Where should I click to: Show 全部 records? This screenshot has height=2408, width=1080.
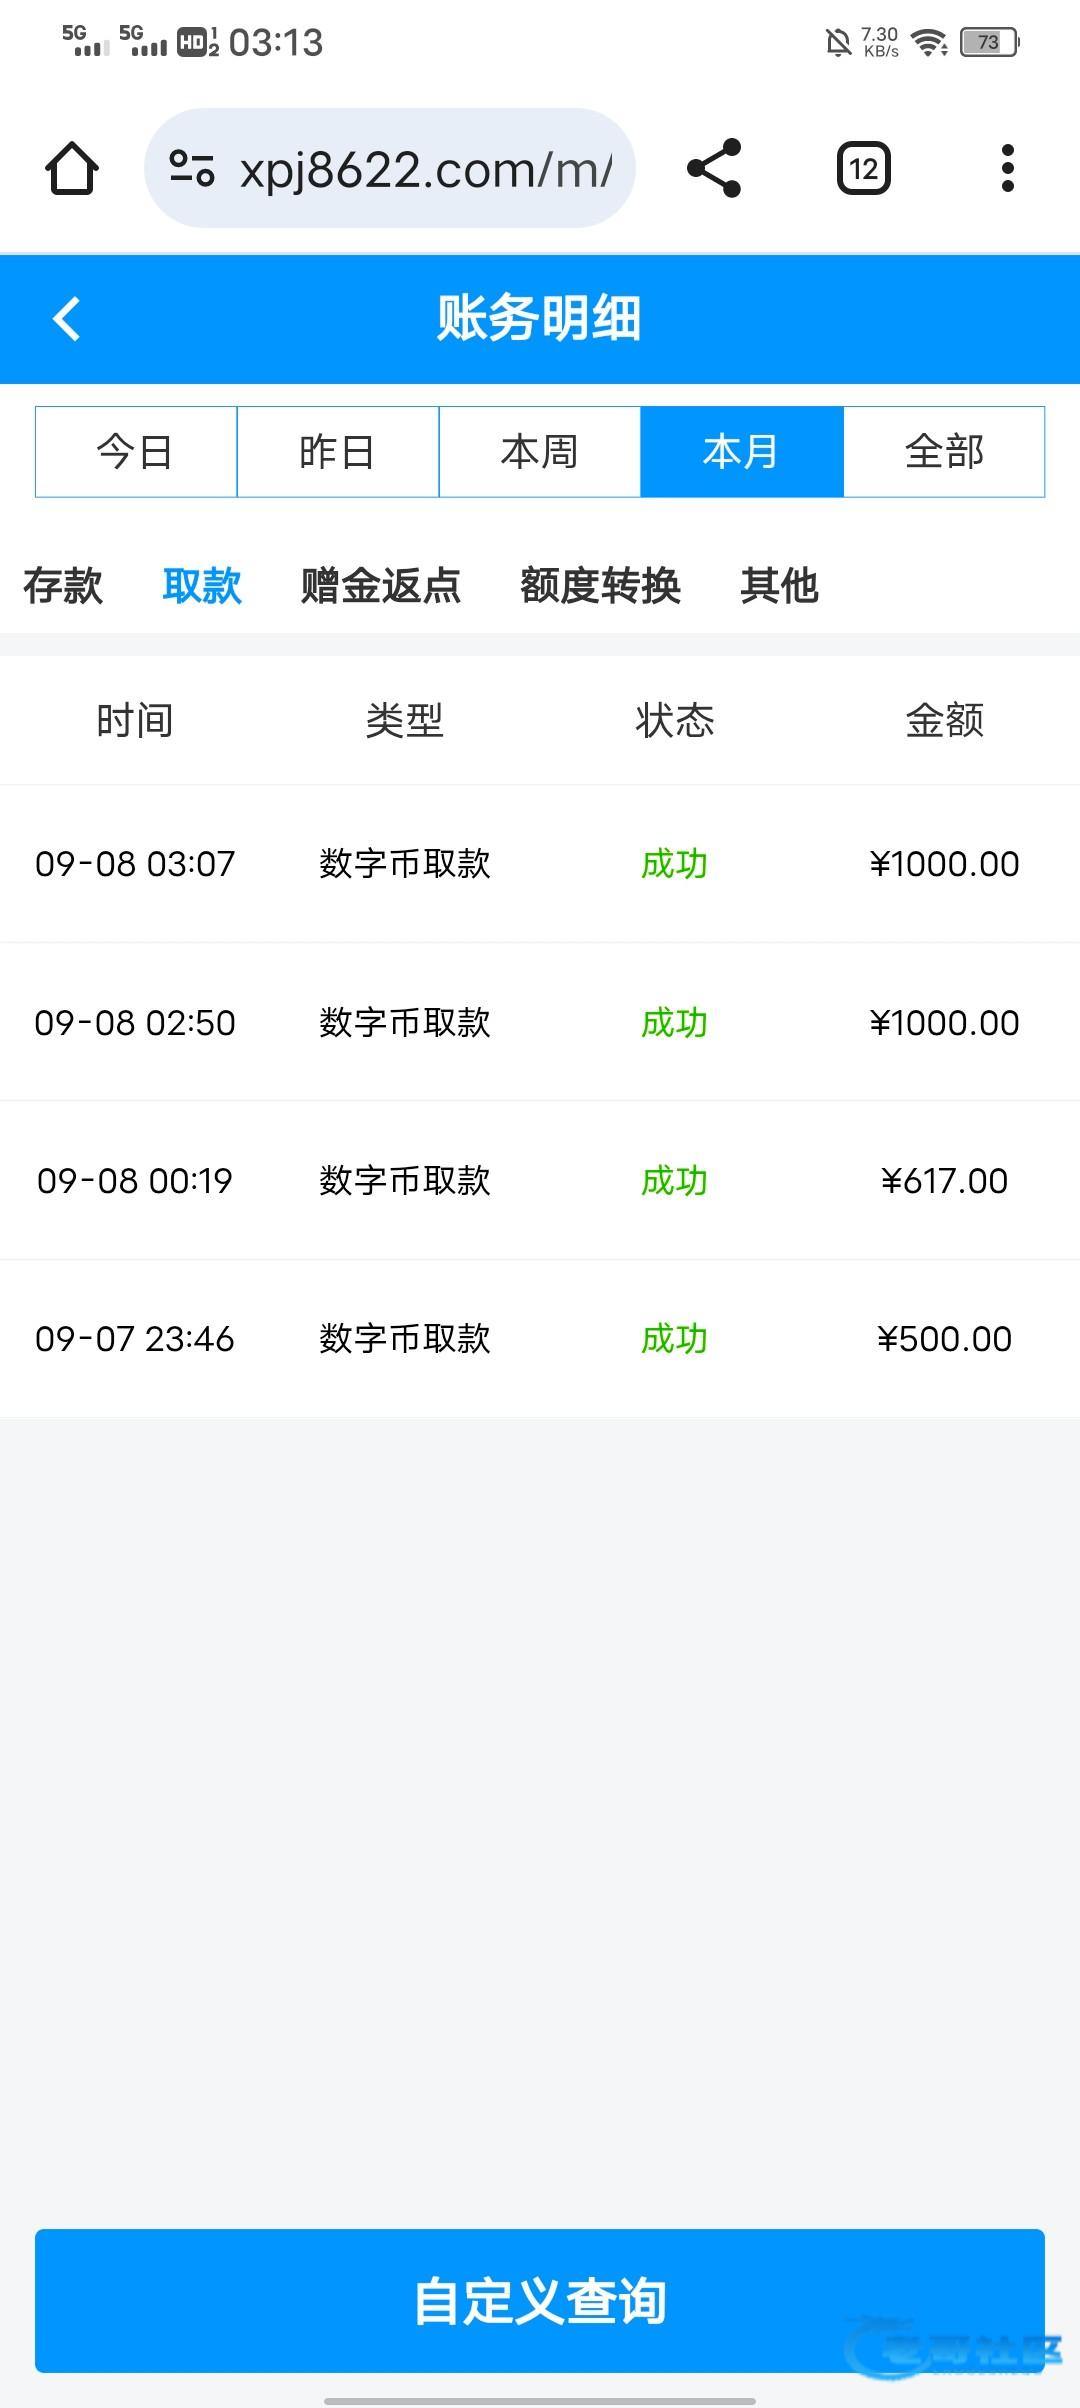(x=944, y=452)
